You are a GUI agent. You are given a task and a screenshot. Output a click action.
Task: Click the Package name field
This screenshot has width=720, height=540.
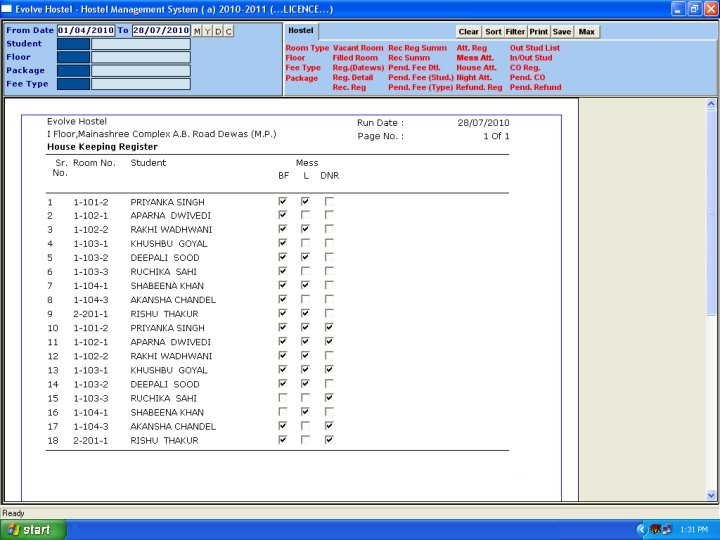[x=141, y=71]
